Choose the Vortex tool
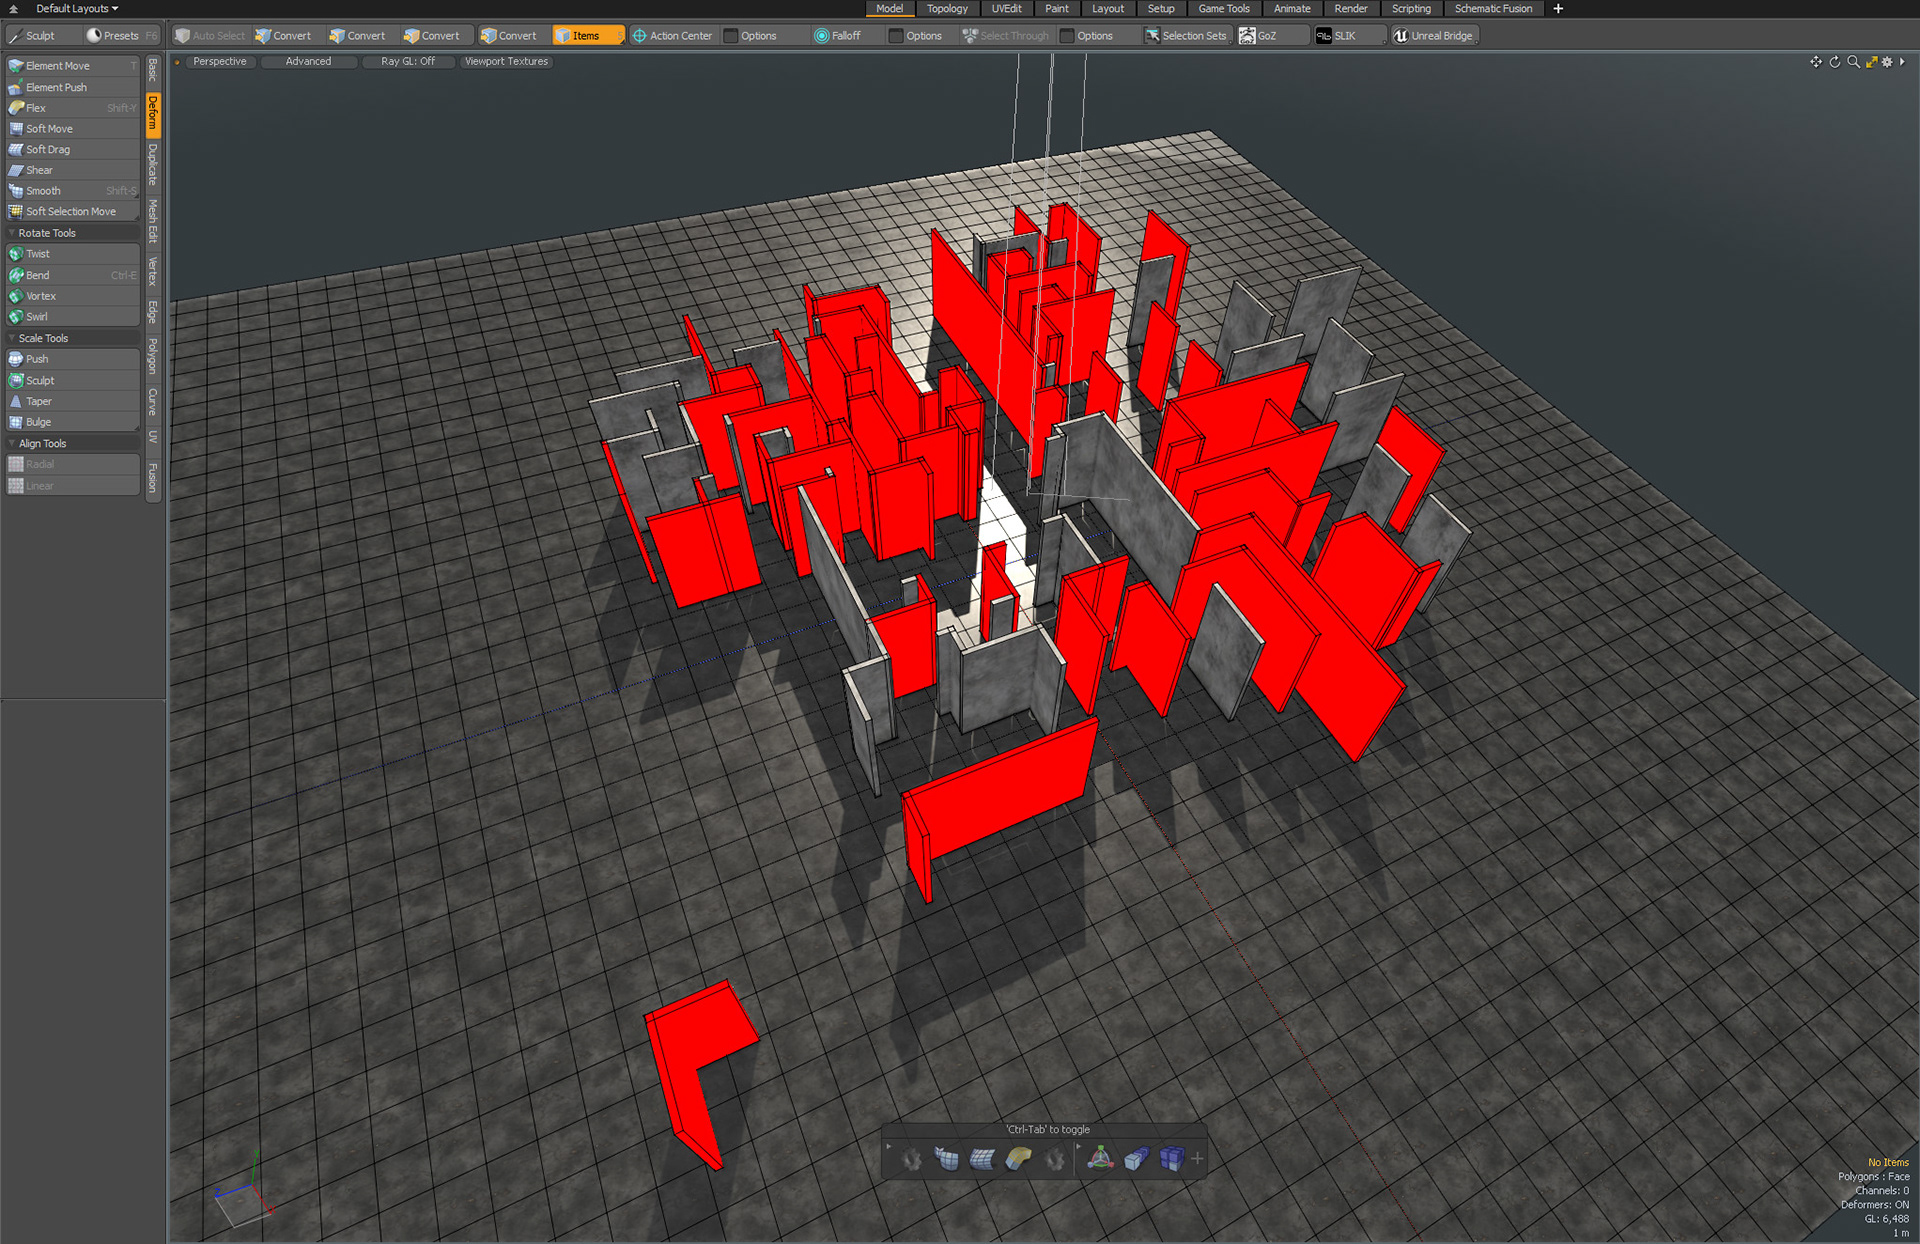The width and height of the screenshot is (1920, 1244). pos(72,296)
